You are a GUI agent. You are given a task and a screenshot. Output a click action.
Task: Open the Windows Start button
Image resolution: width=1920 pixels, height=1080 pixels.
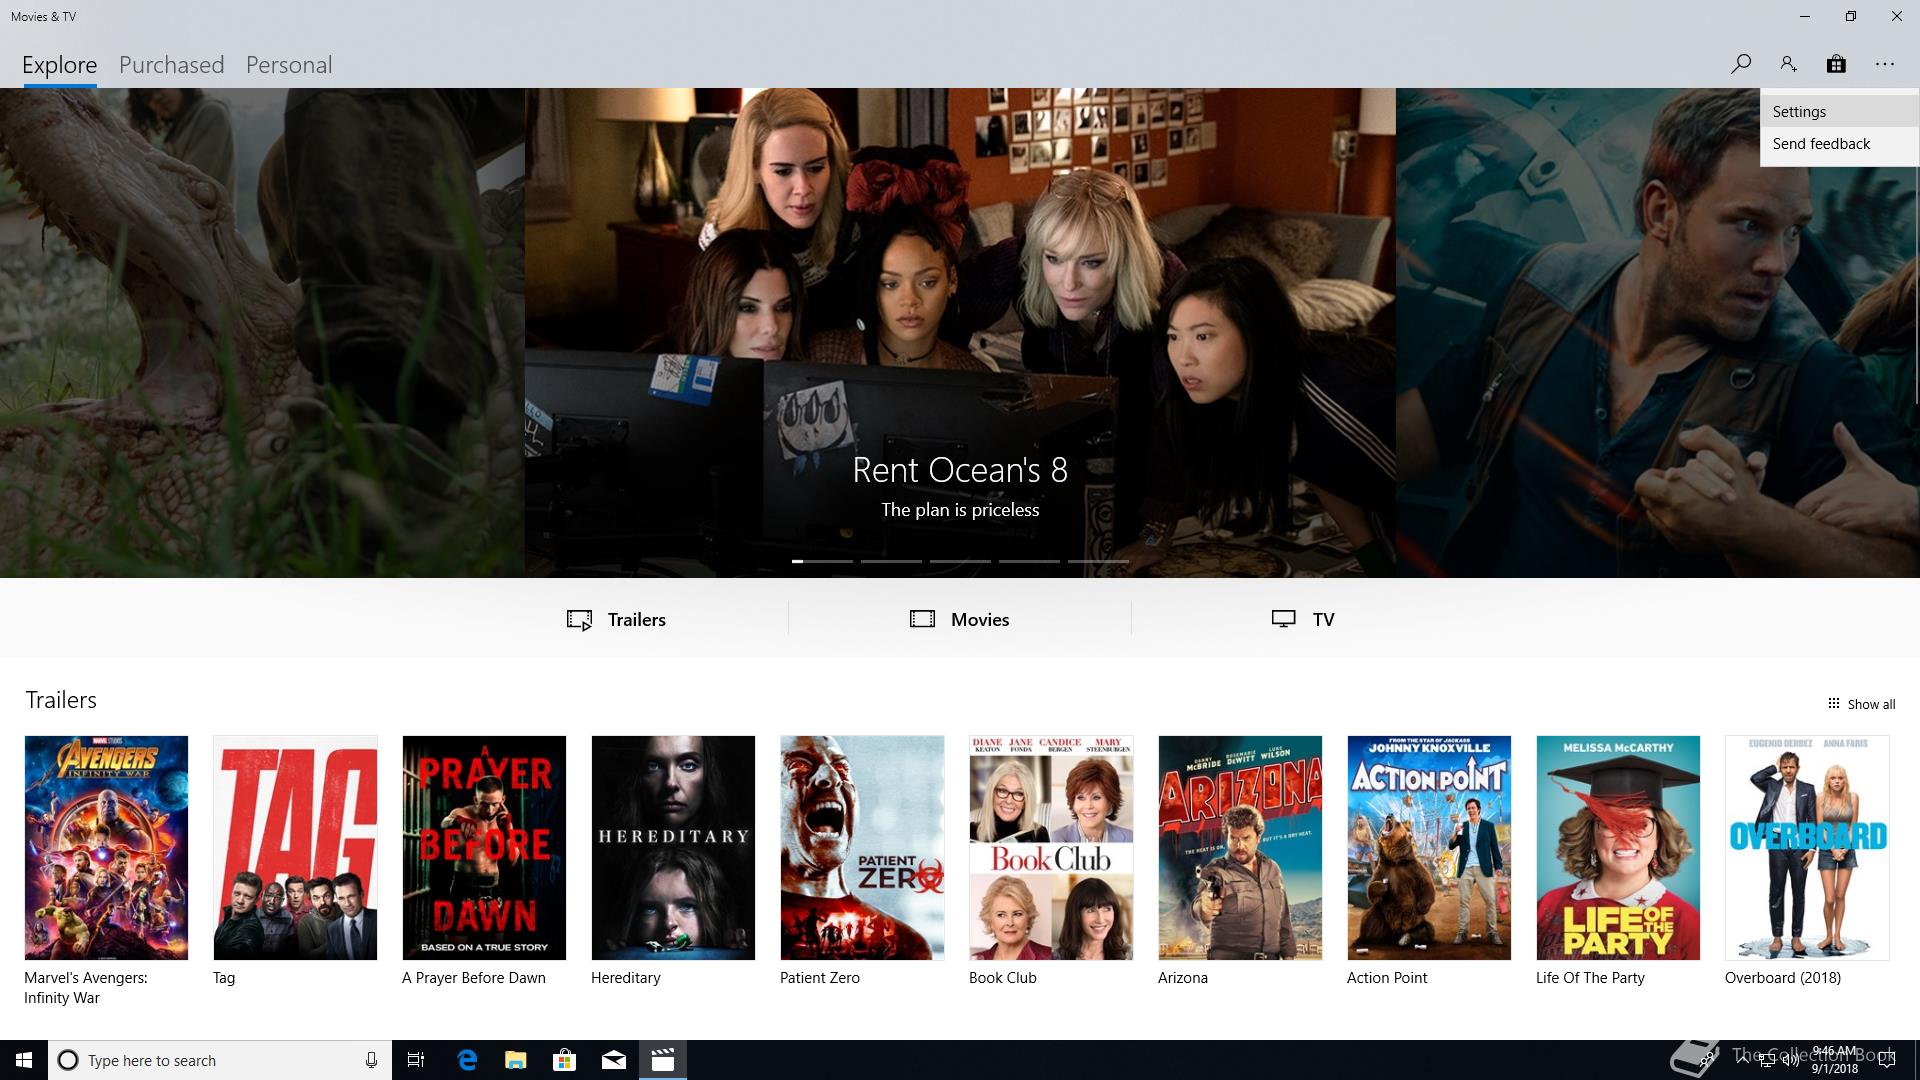(24, 1060)
